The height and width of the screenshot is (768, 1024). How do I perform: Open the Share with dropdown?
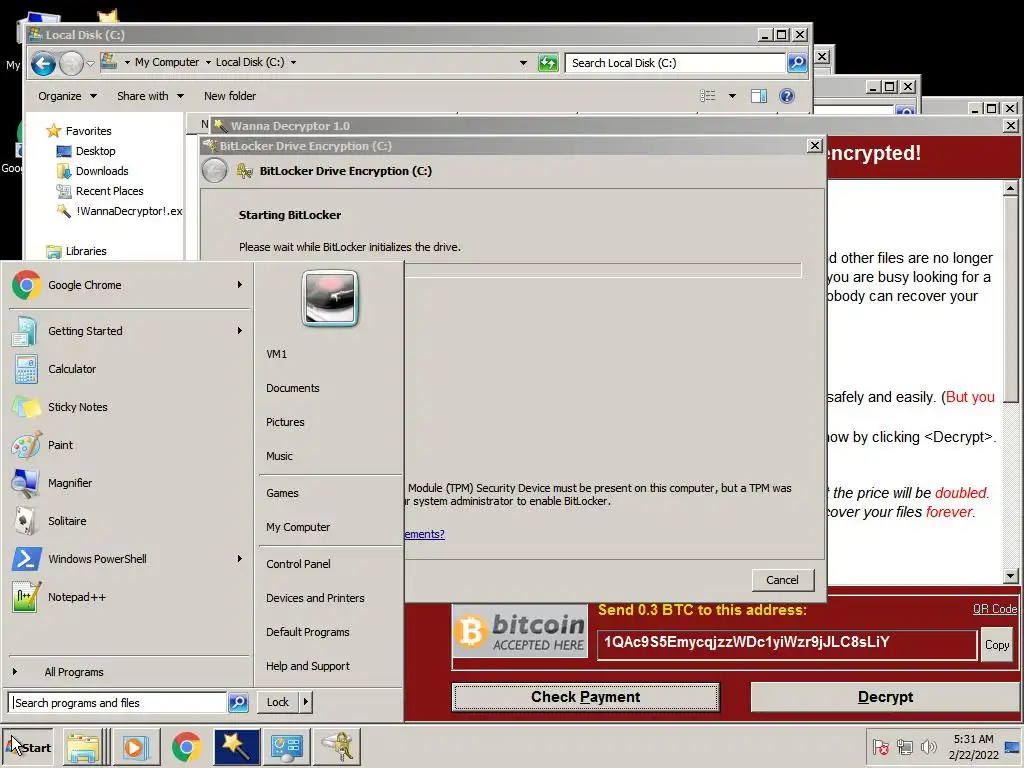(150, 96)
